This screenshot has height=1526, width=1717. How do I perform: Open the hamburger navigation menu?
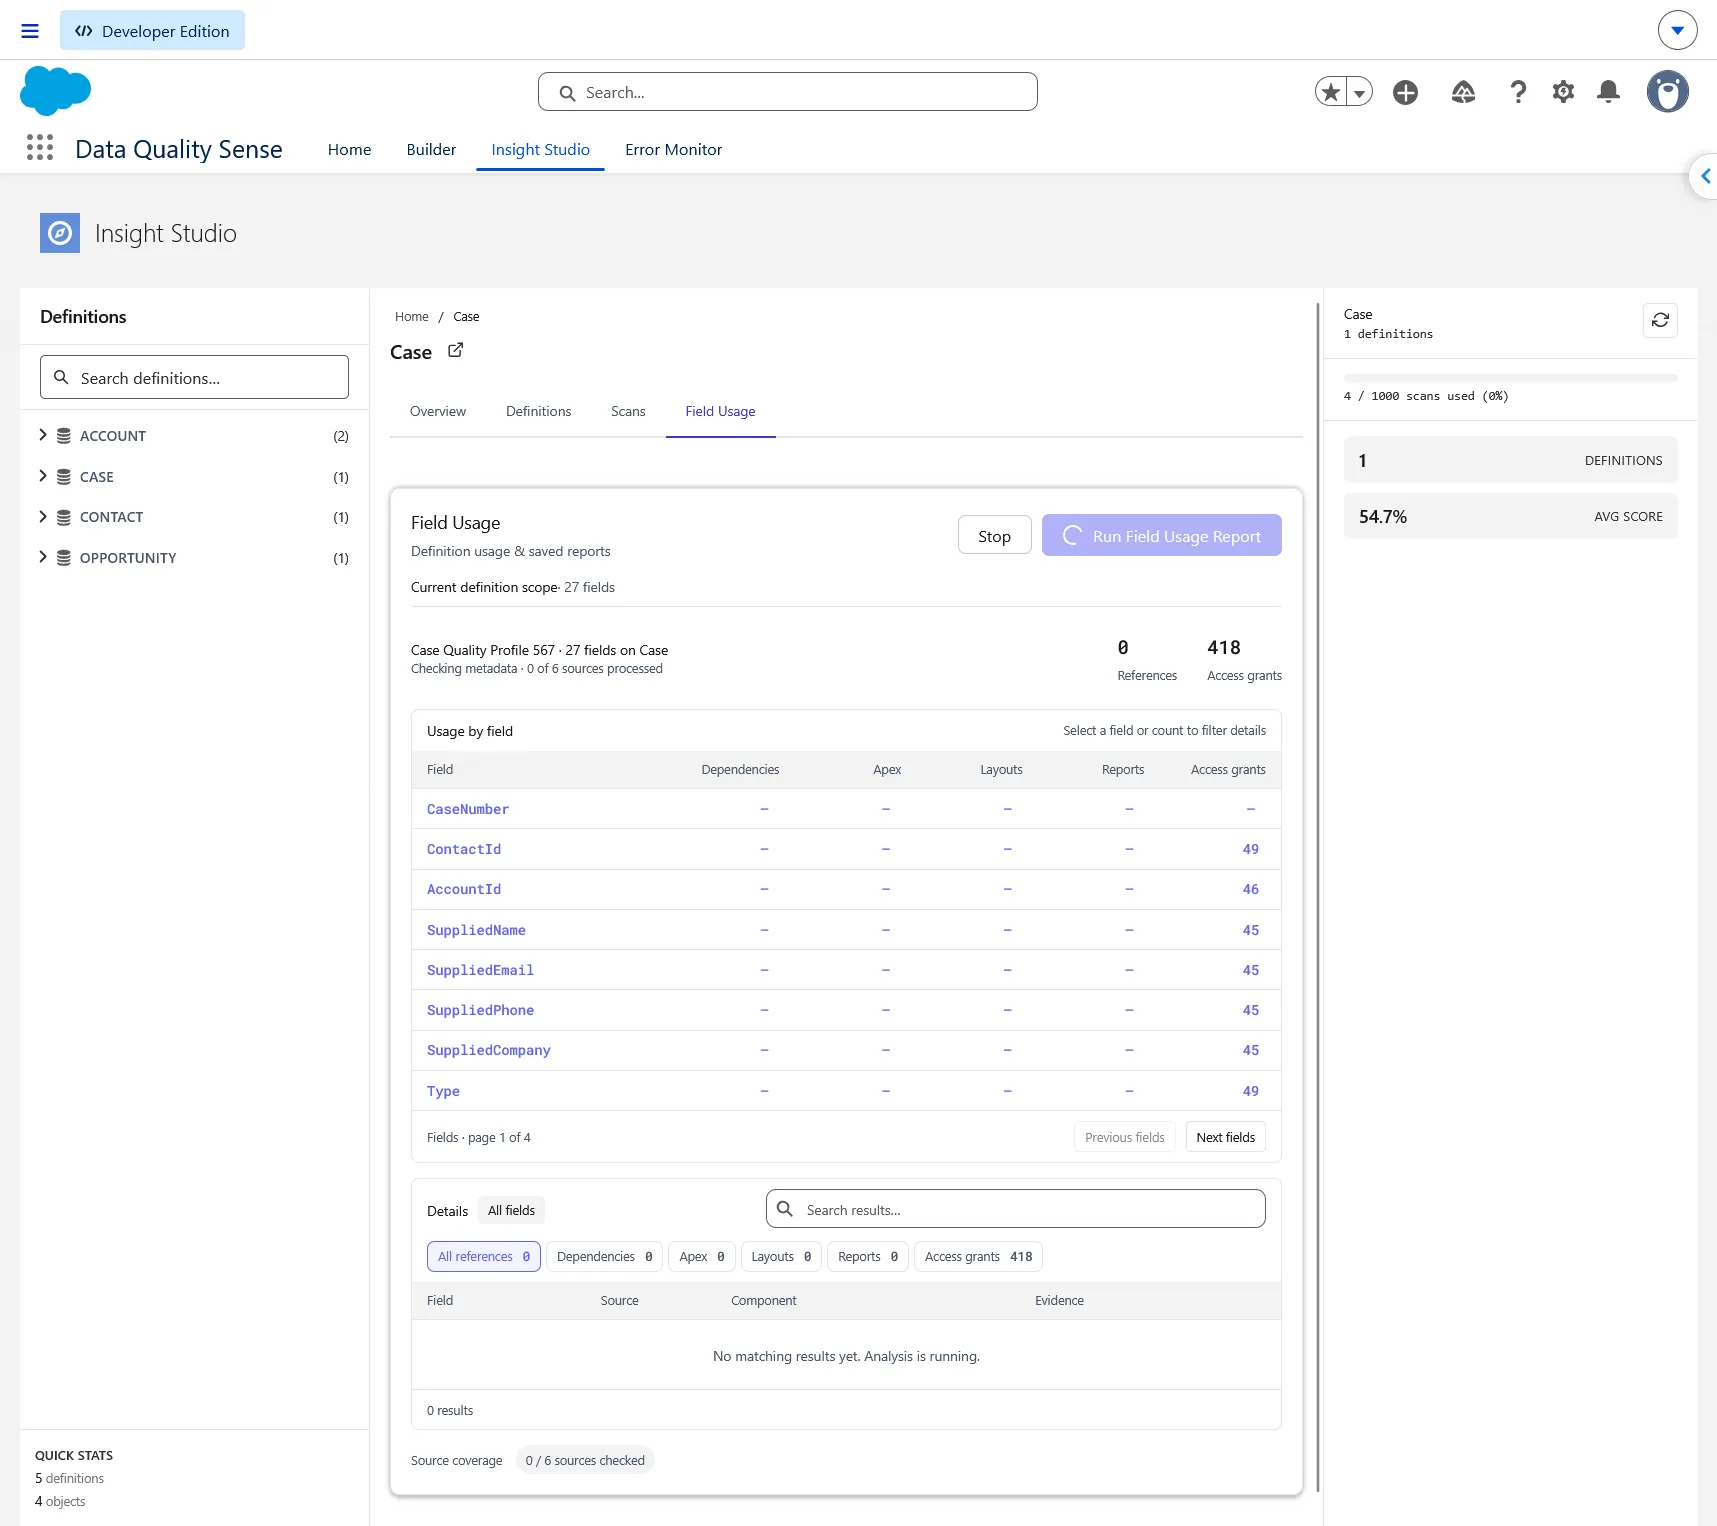tap(30, 31)
